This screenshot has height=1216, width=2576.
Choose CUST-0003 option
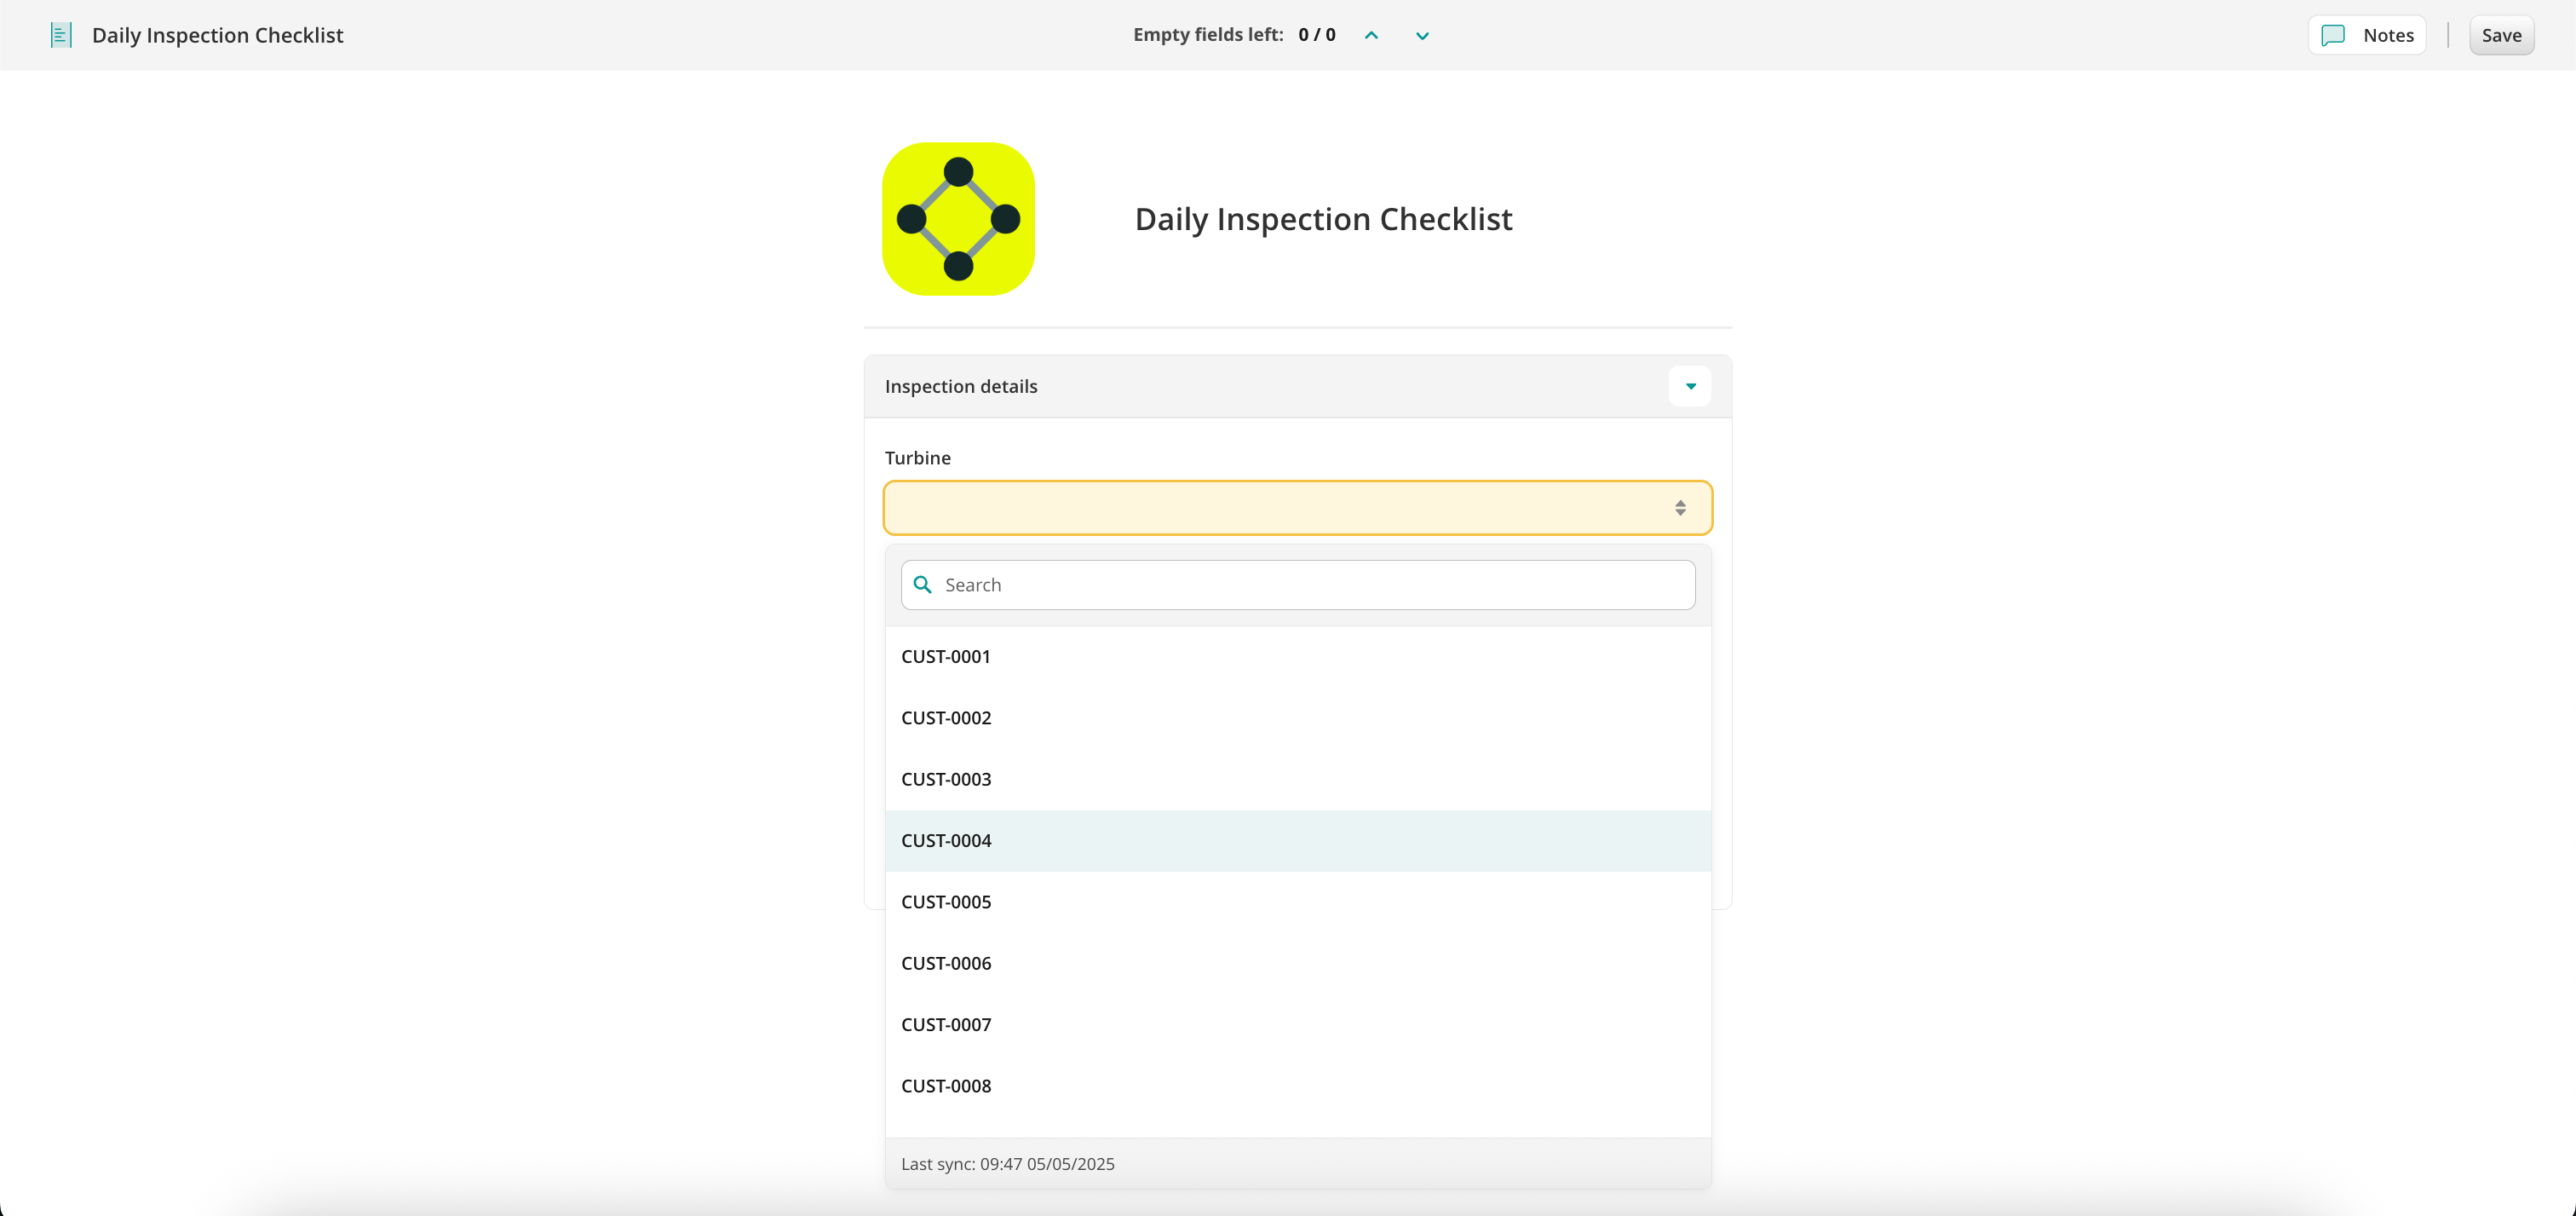(x=945, y=779)
